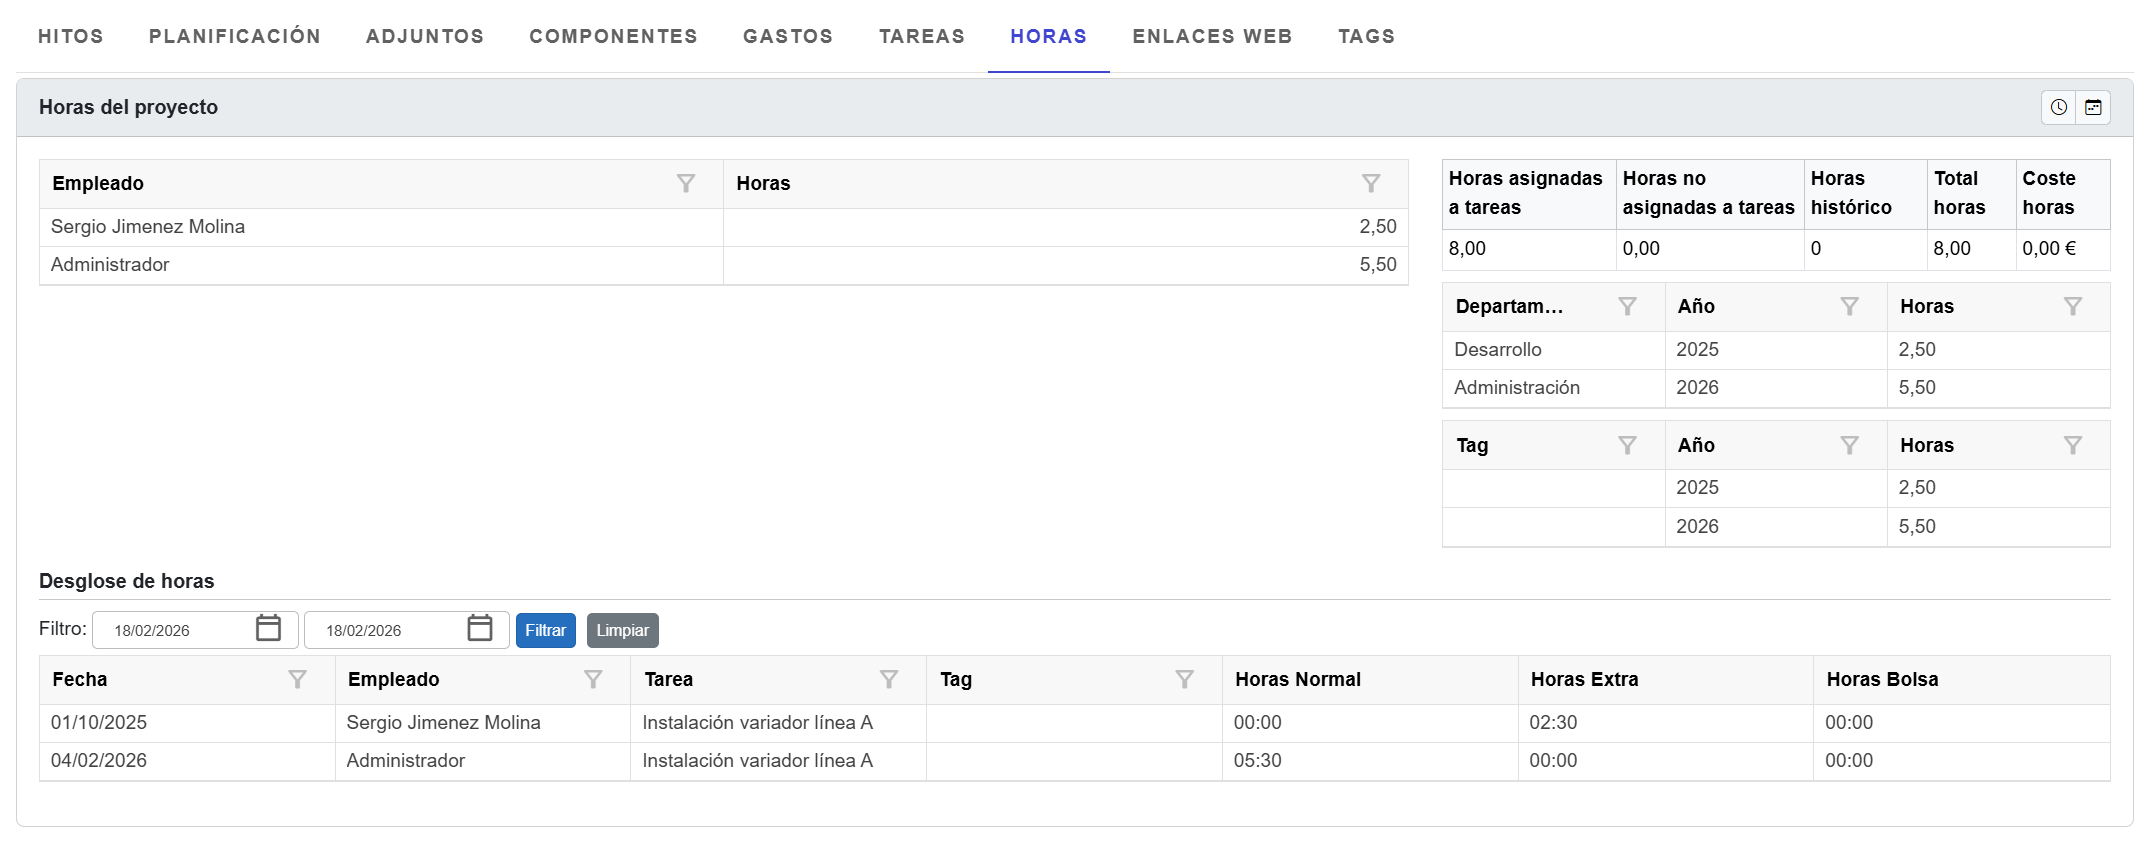This screenshot has width=2150, height=843.
Task: Open calendar picker for the start date field
Action: 268,629
